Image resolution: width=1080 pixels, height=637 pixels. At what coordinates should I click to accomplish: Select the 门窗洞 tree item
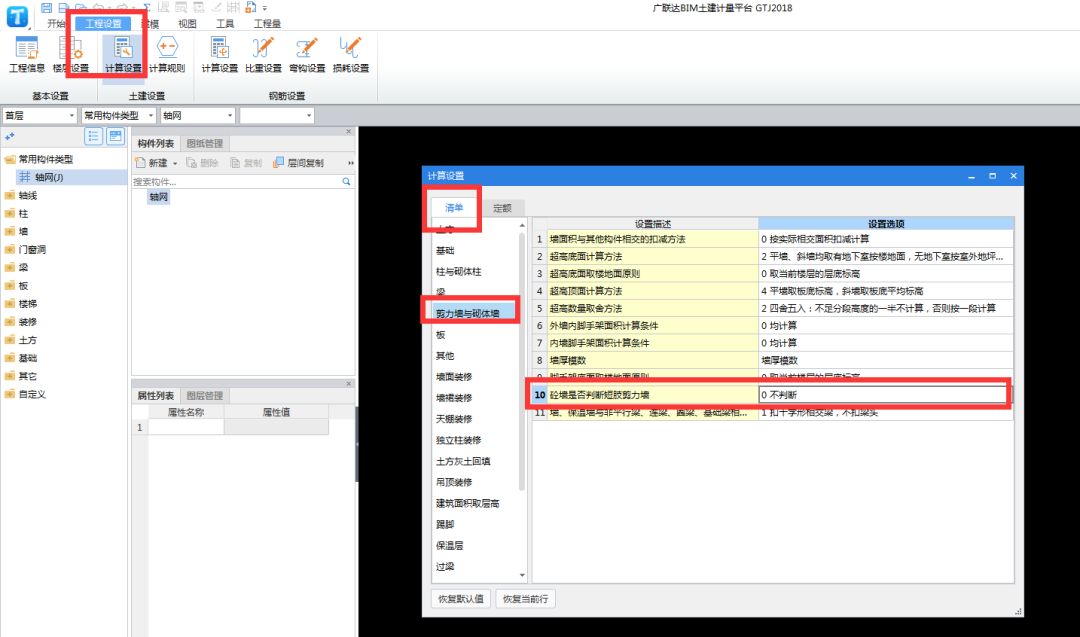click(32, 249)
